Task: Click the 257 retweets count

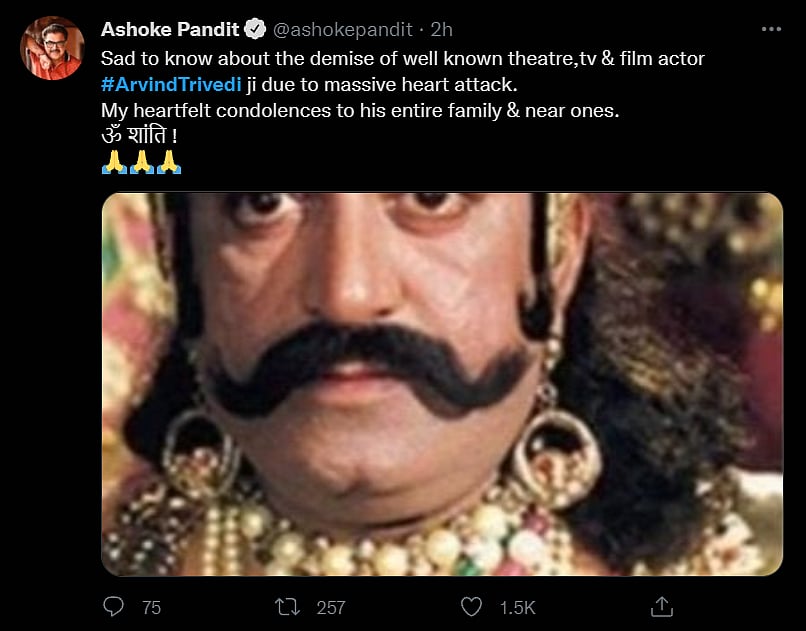Action: click(x=330, y=606)
